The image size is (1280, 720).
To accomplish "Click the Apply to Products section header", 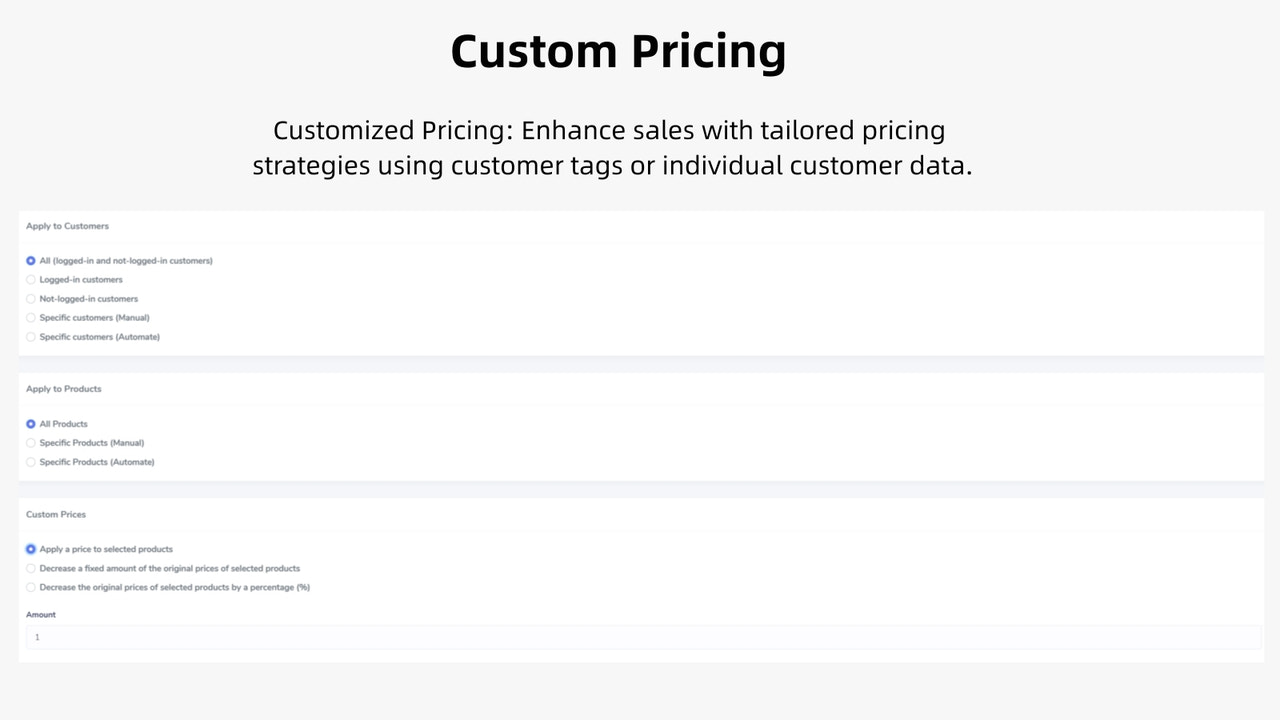I will (x=63, y=388).
